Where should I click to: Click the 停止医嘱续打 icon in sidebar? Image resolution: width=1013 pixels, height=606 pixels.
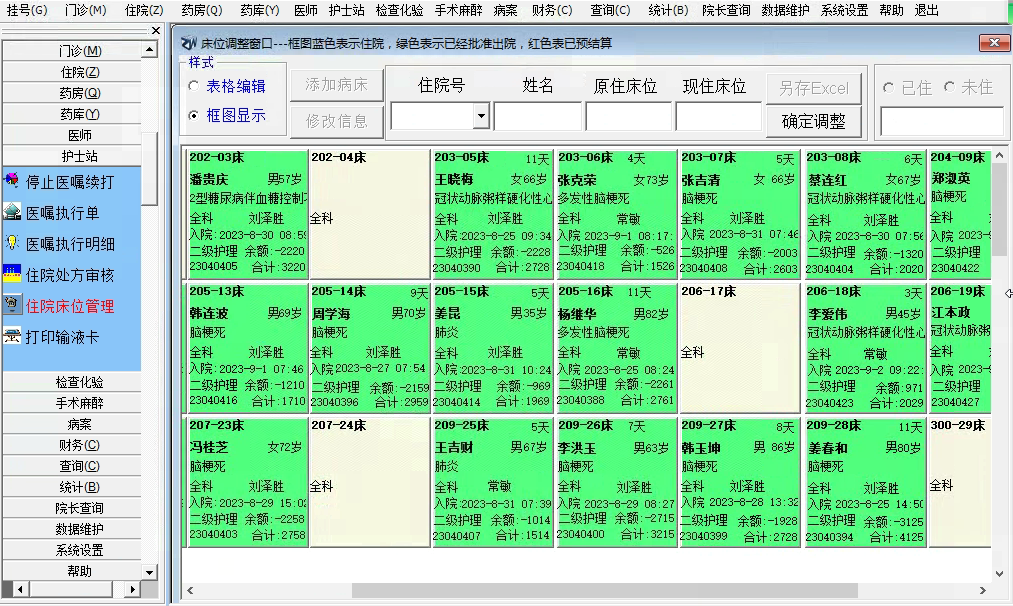click(12, 182)
